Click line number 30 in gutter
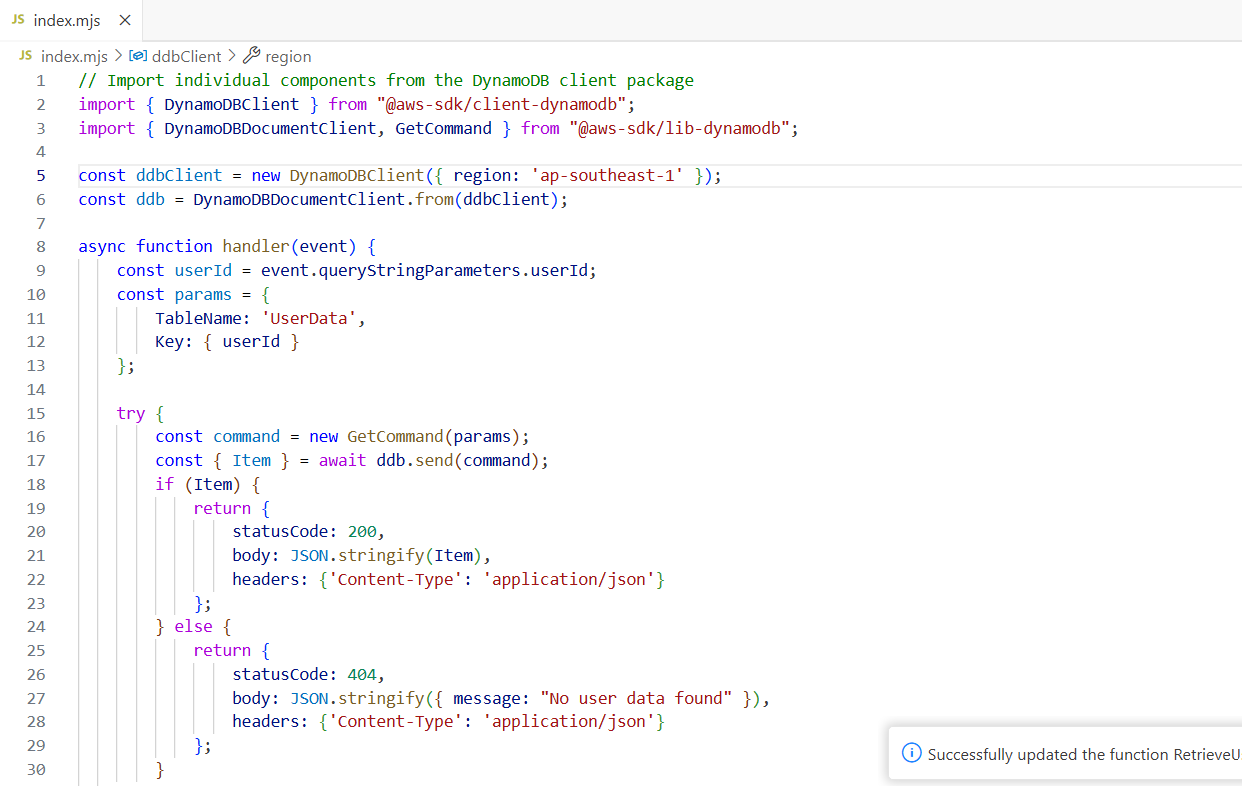The image size is (1242, 786). coord(36,769)
